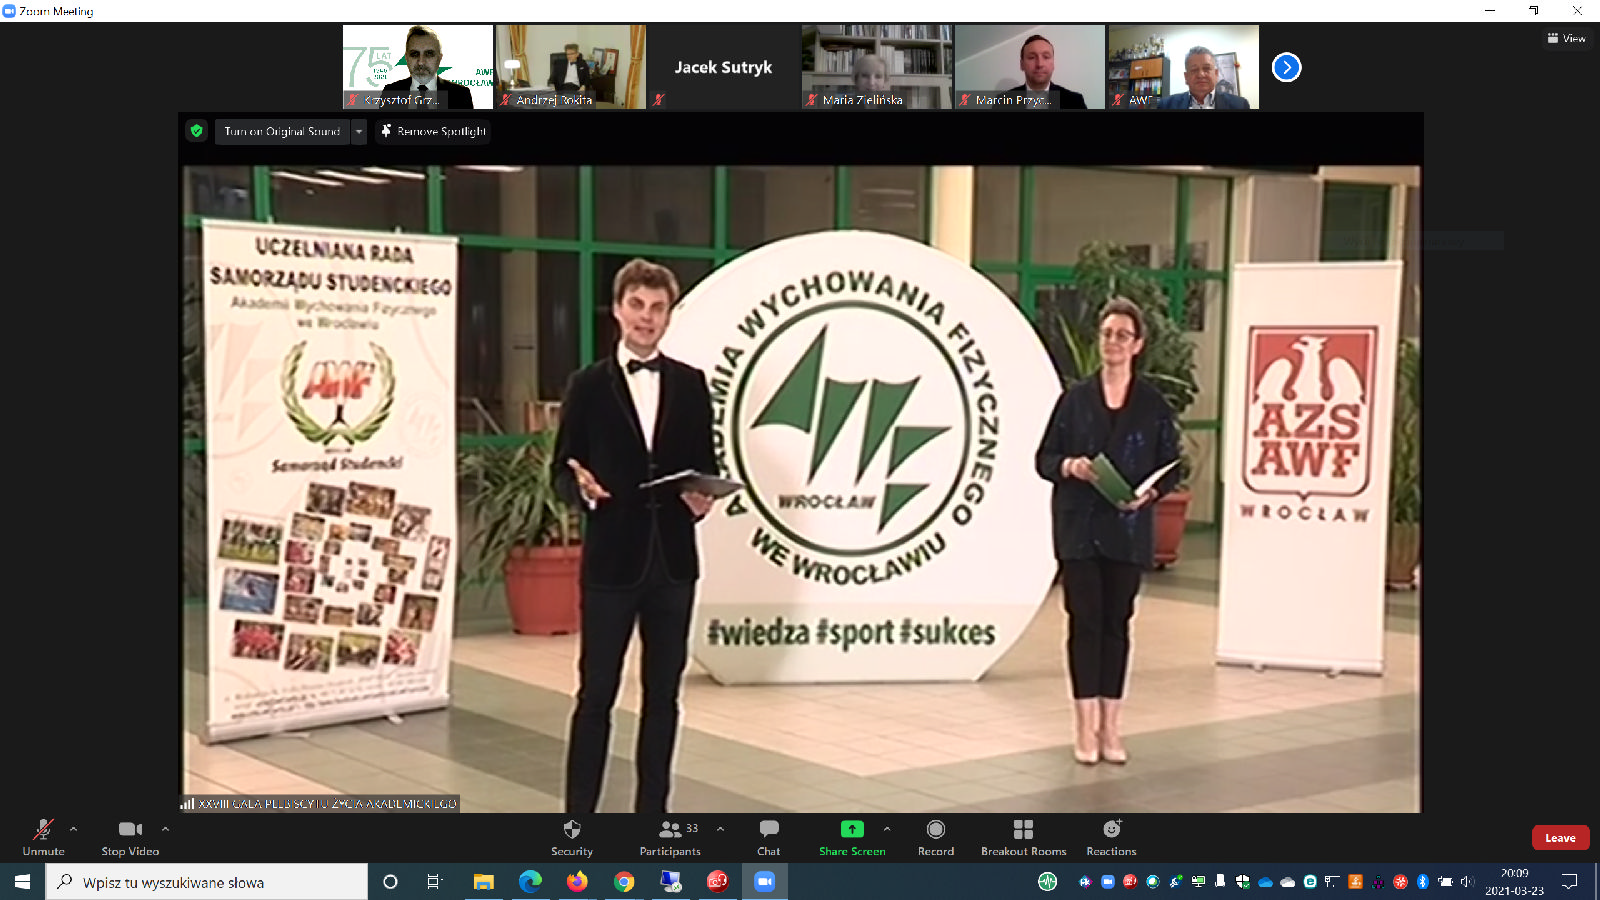Expand arrow next to Participants
1600x900 pixels.
pos(720,829)
